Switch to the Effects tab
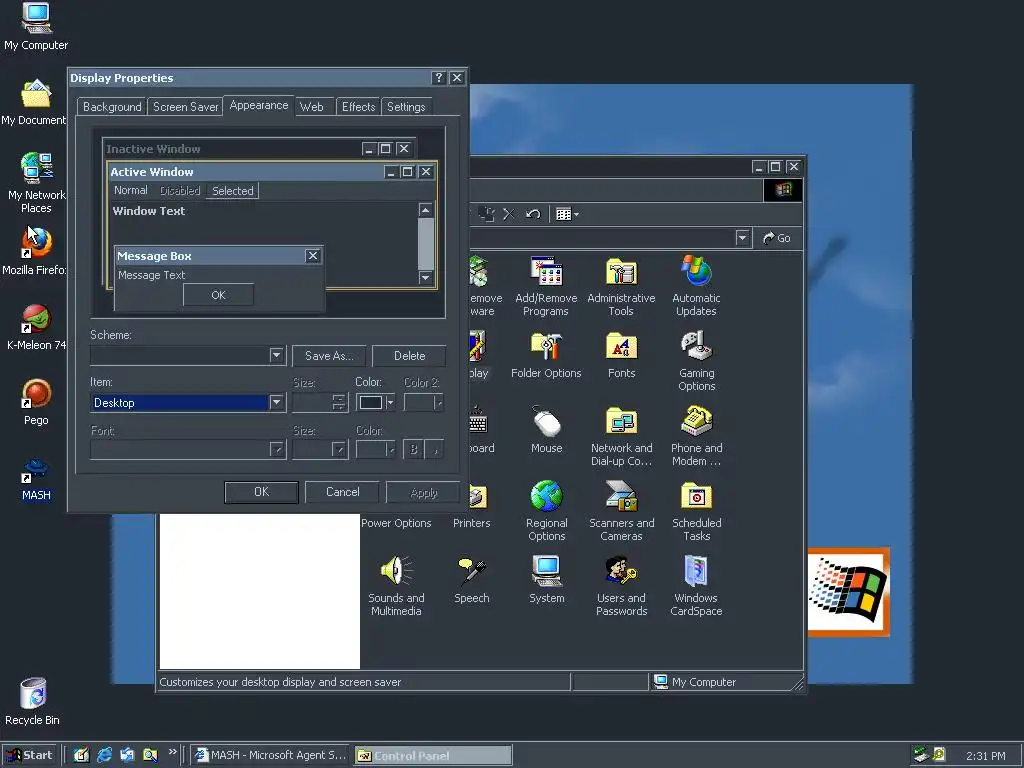 [x=359, y=106]
